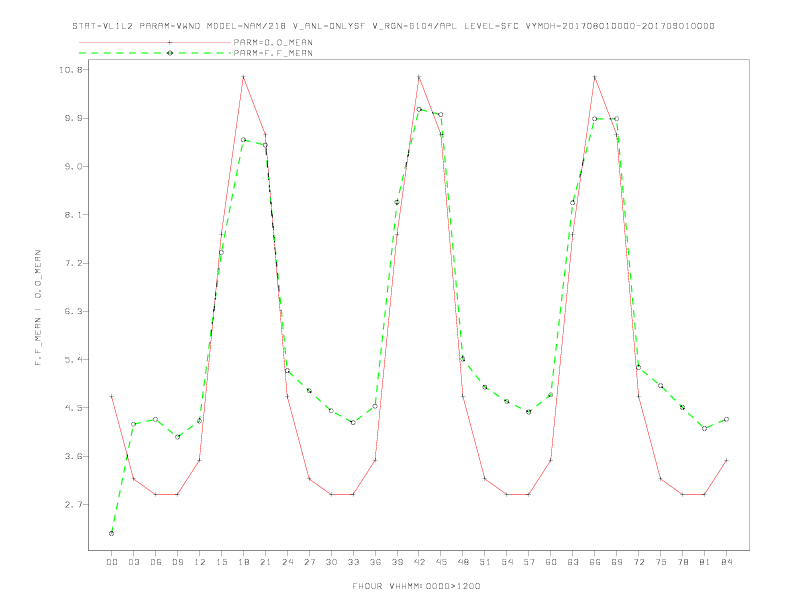The height and width of the screenshot is (612, 792).
Task: Click the 00 forecast hour x-axis label
Action: [112, 562]
